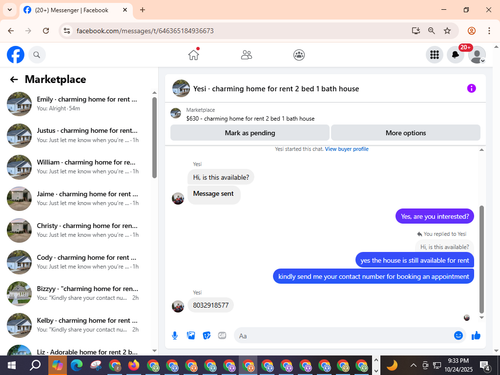
Task: Open the Chrome tab search chevron
Action: tap(10, 10)
